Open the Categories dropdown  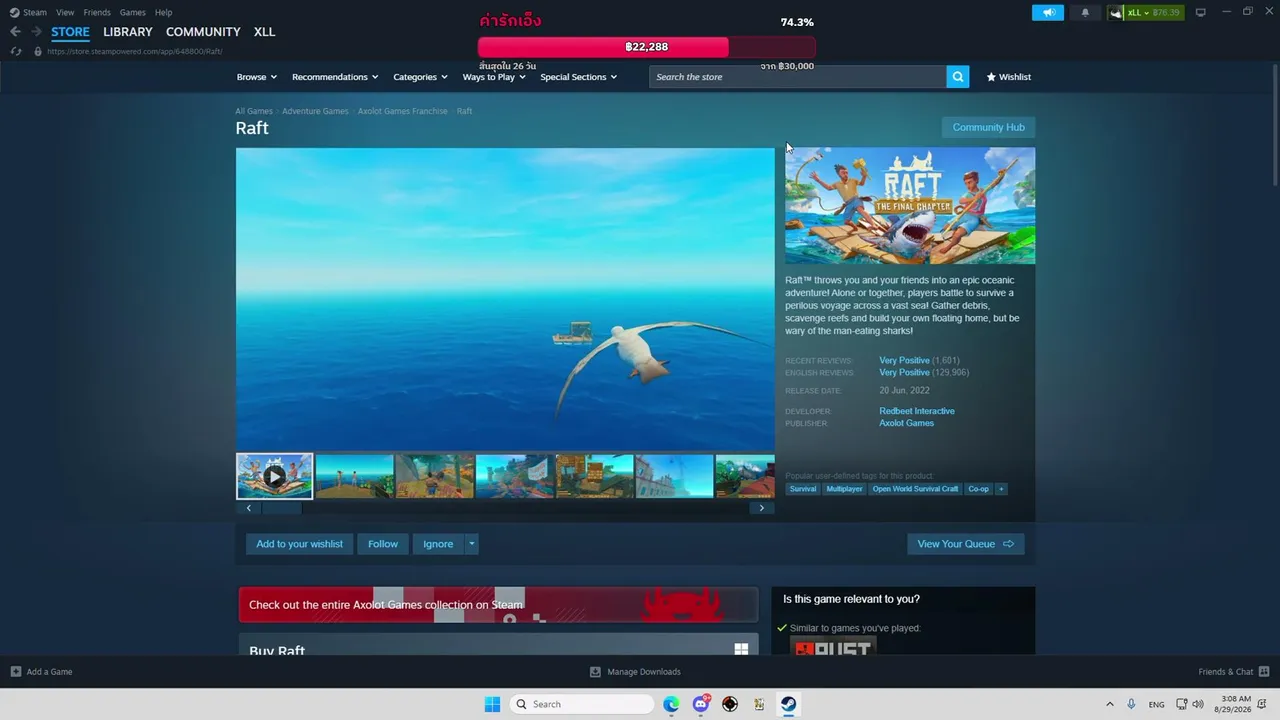tap(420, 77)
